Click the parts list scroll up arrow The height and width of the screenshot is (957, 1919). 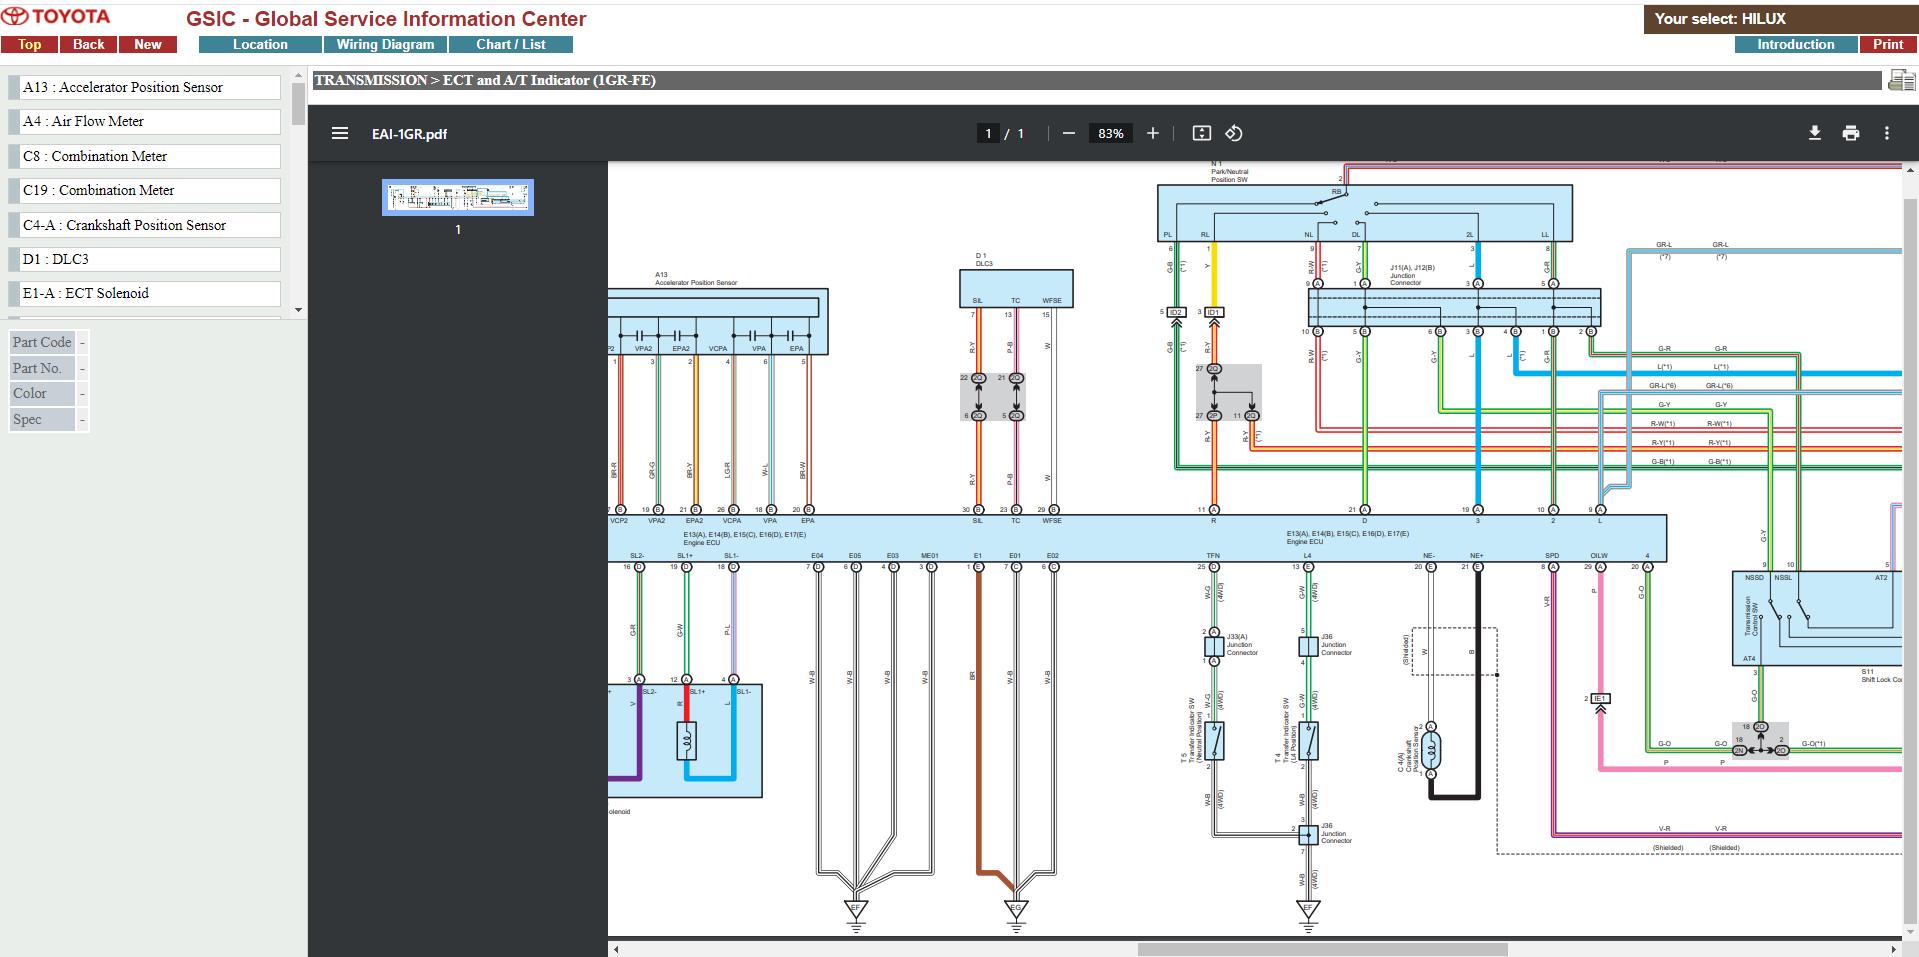(298, 75)
